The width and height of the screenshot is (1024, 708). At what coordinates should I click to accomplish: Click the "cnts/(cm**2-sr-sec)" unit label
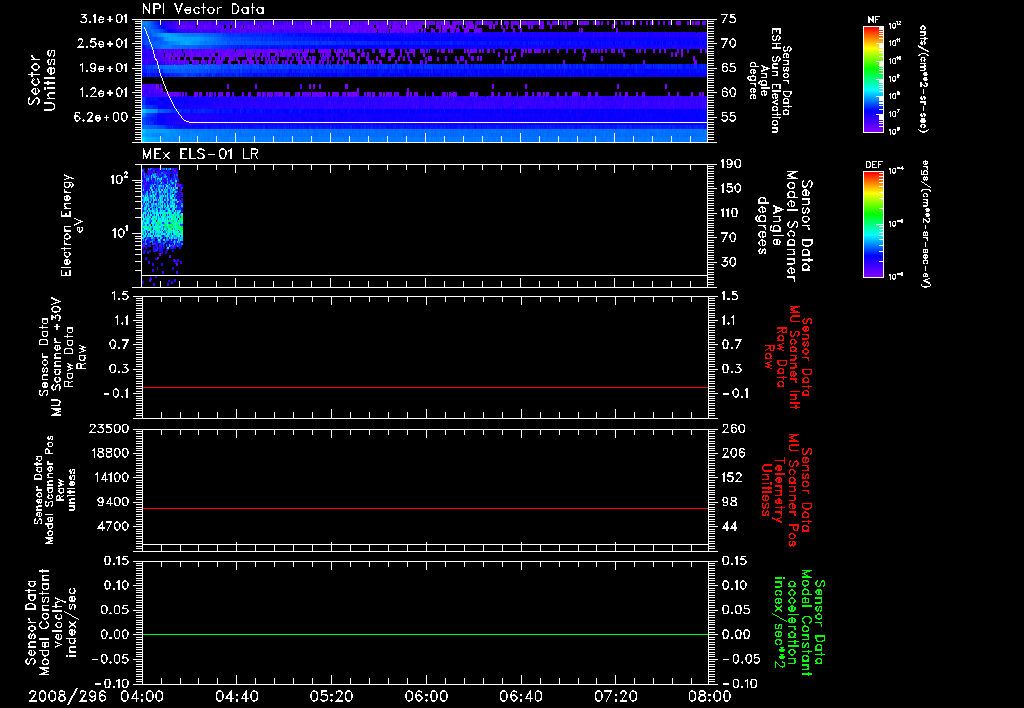pos(923,78)
